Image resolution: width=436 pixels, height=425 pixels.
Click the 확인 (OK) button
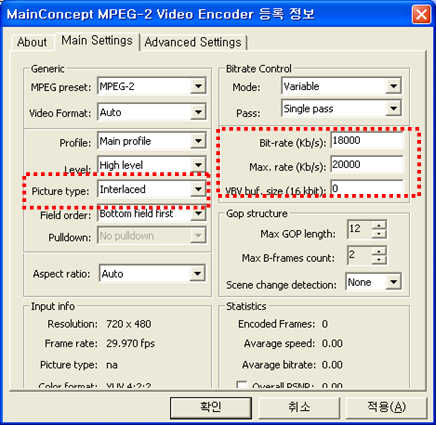pyautogui.click(x=211, y=407)
